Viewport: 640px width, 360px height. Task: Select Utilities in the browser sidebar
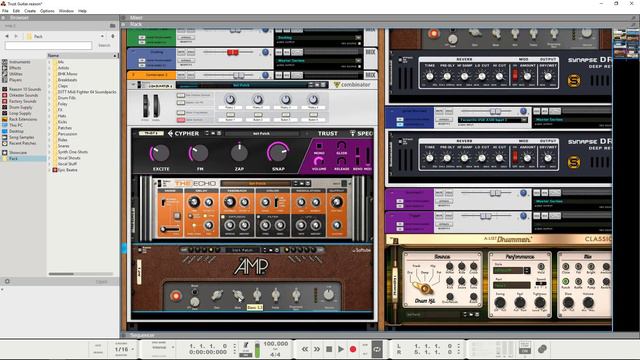(16, 74)
